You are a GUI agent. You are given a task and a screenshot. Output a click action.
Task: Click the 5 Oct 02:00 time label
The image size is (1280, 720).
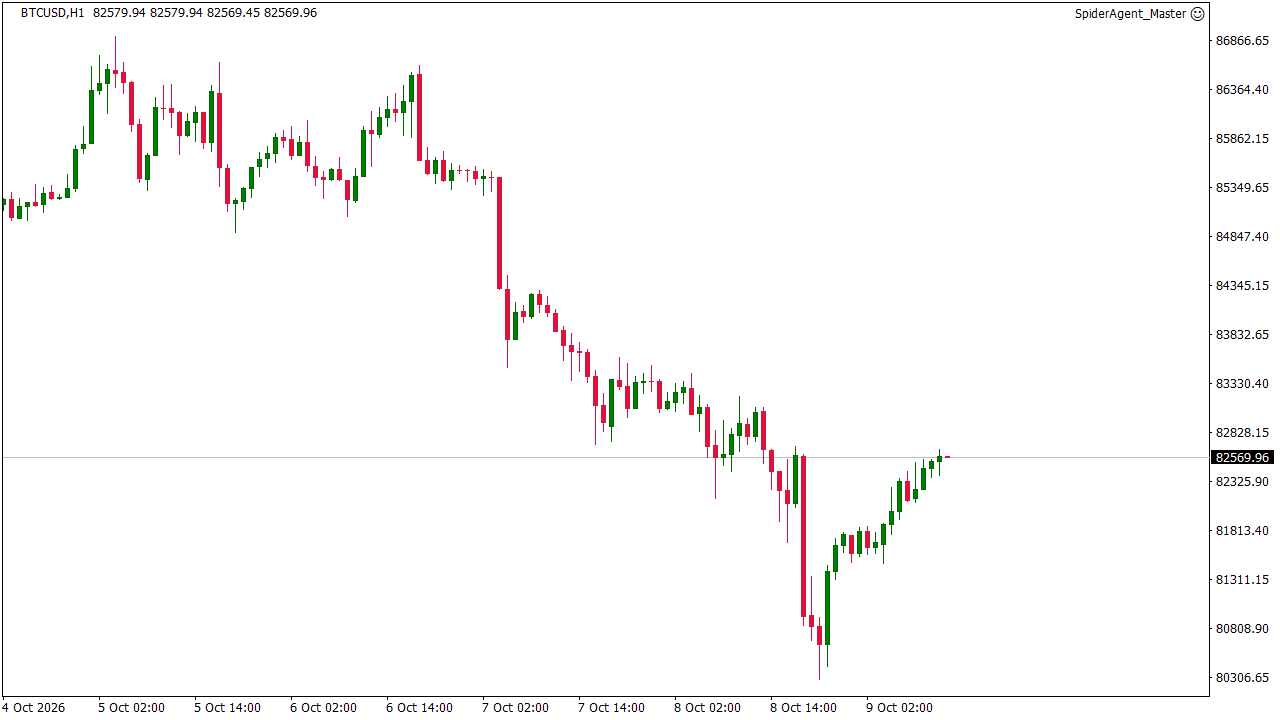point(132,708)
